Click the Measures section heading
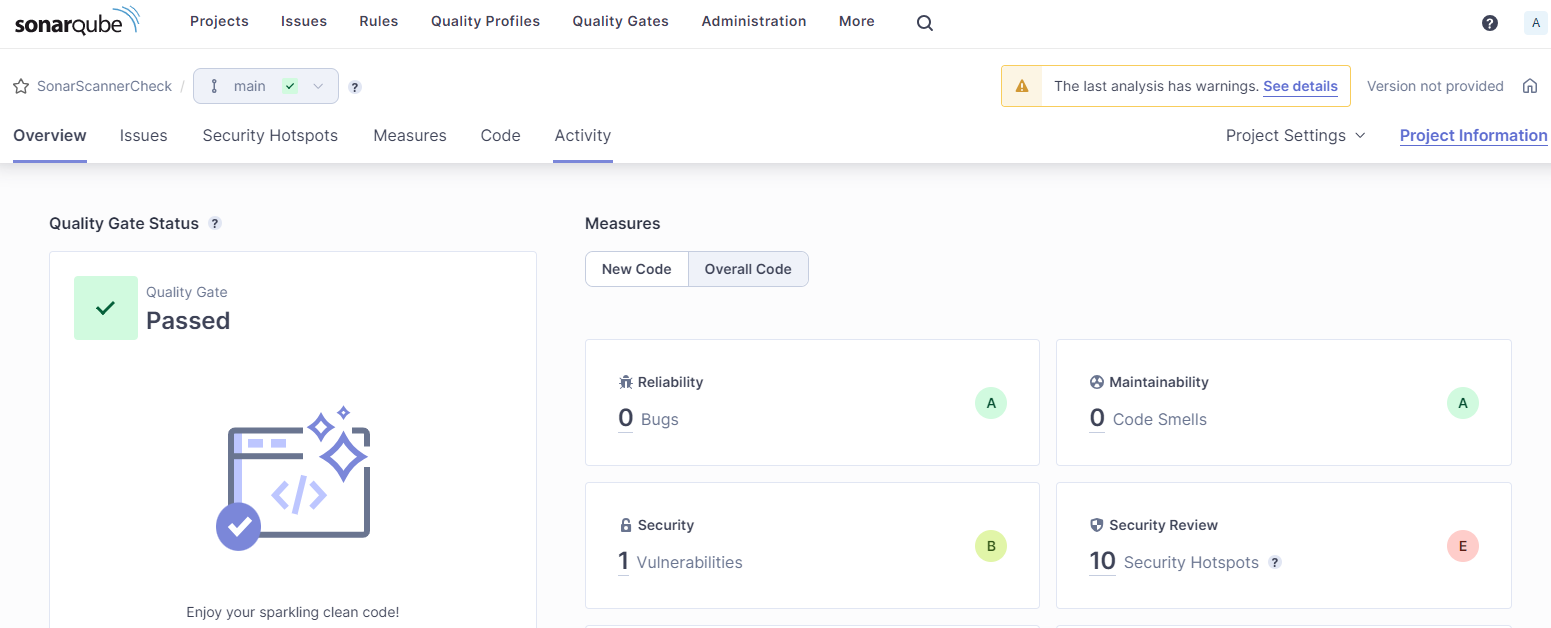 tap(623, 224)
